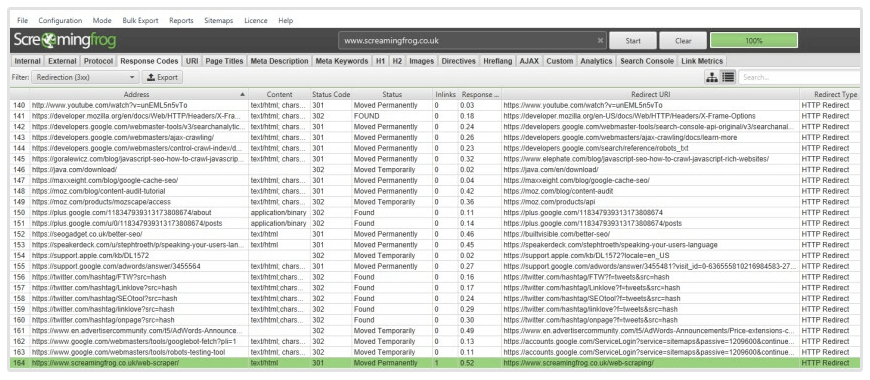Click the 100% crawl progress bar
870x380 pixels.
point(753,40)
